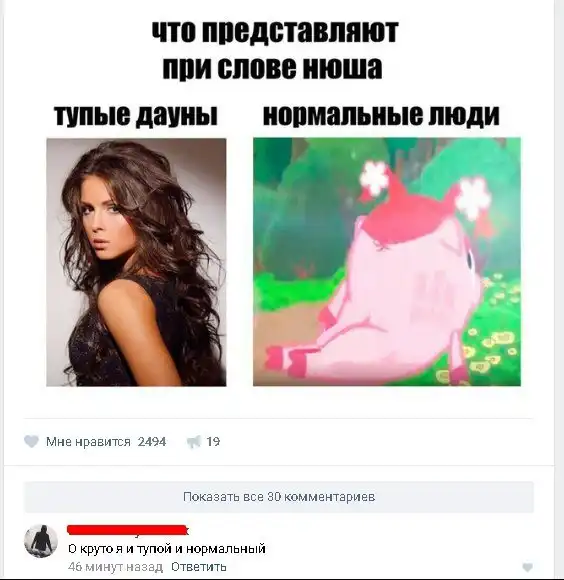Open the commenter's avatar picture
The image size is (564, 580).
click(x=41, y=541)
